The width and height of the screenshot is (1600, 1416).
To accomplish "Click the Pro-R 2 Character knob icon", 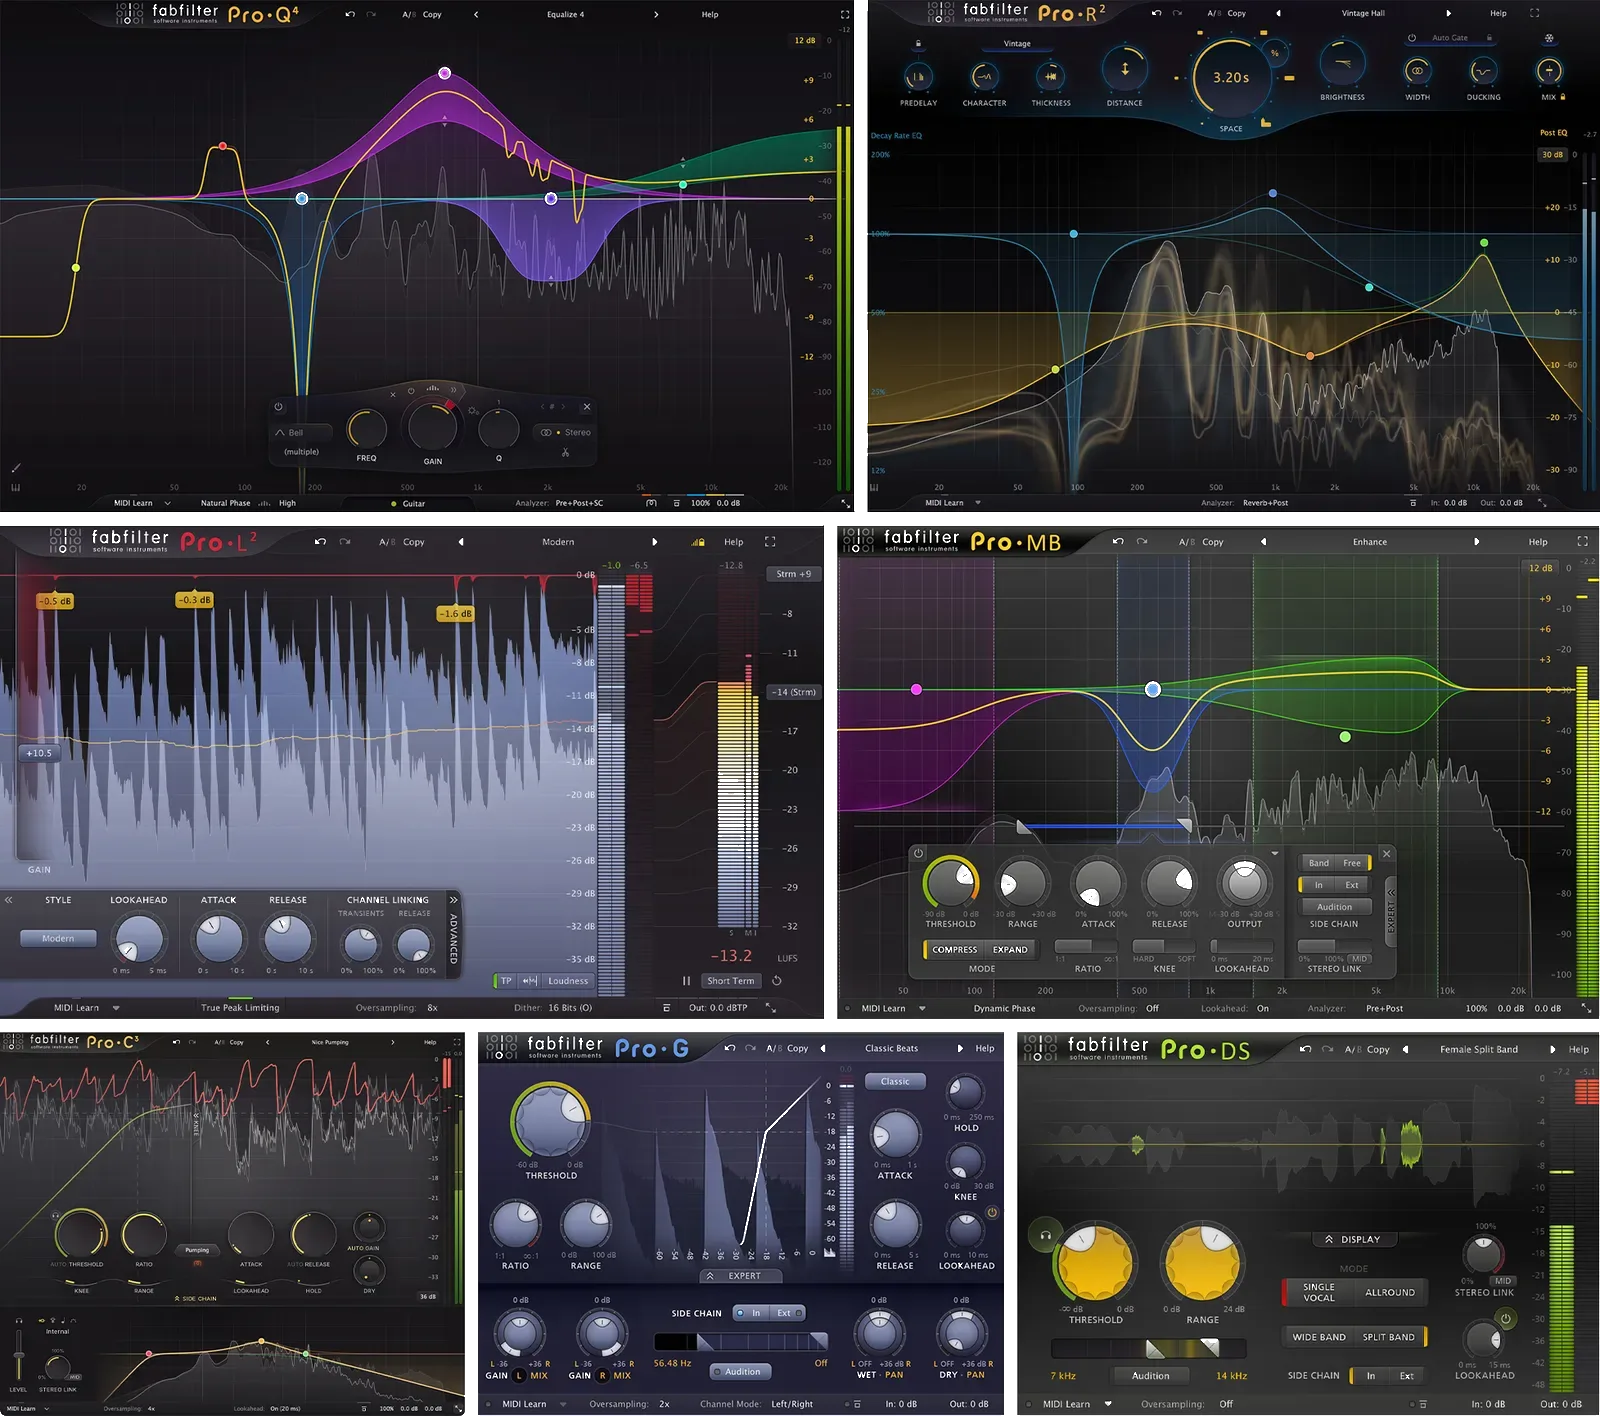I will (984, 76).
